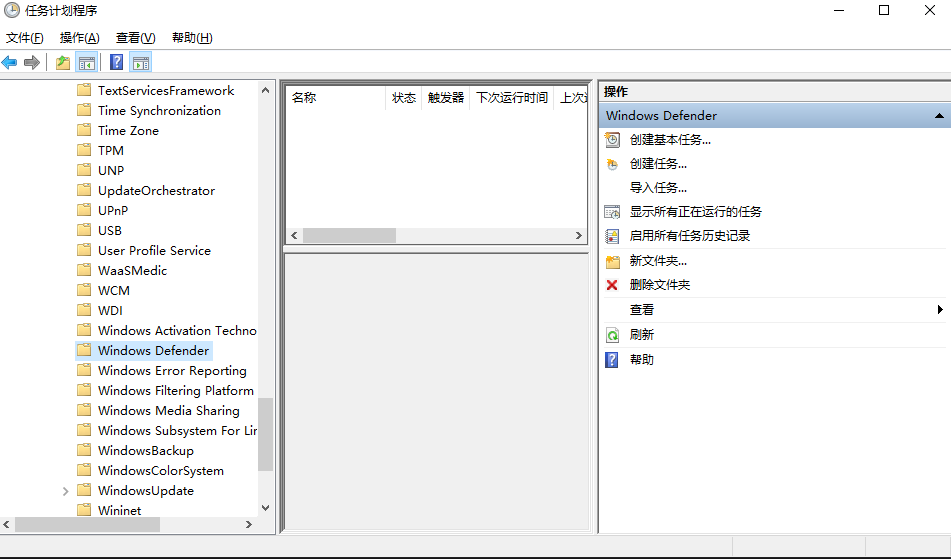Screen dimensions: 951x559
Task: Toggle the show/hide console tree icon
Action: click(87, 62)
